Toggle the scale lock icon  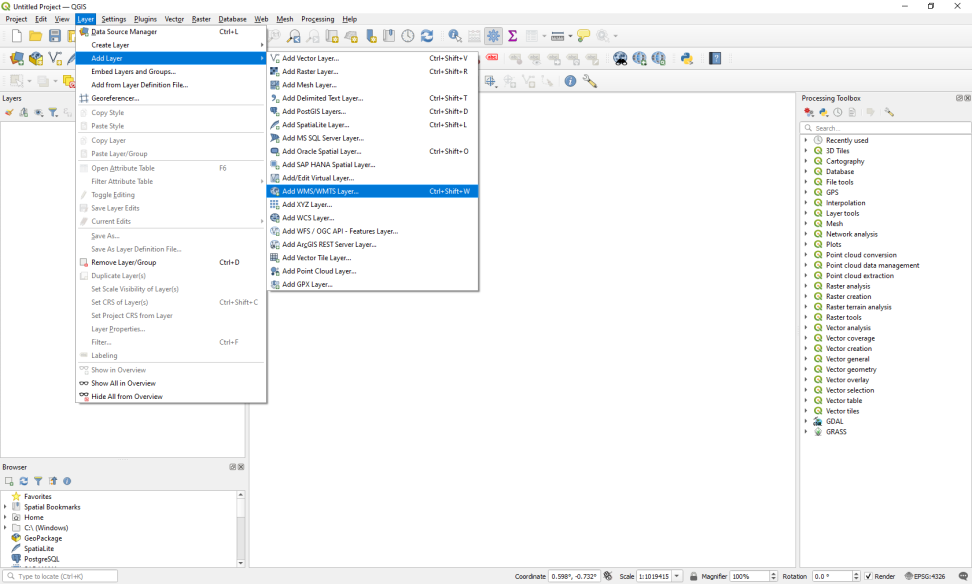coord(694,576)
